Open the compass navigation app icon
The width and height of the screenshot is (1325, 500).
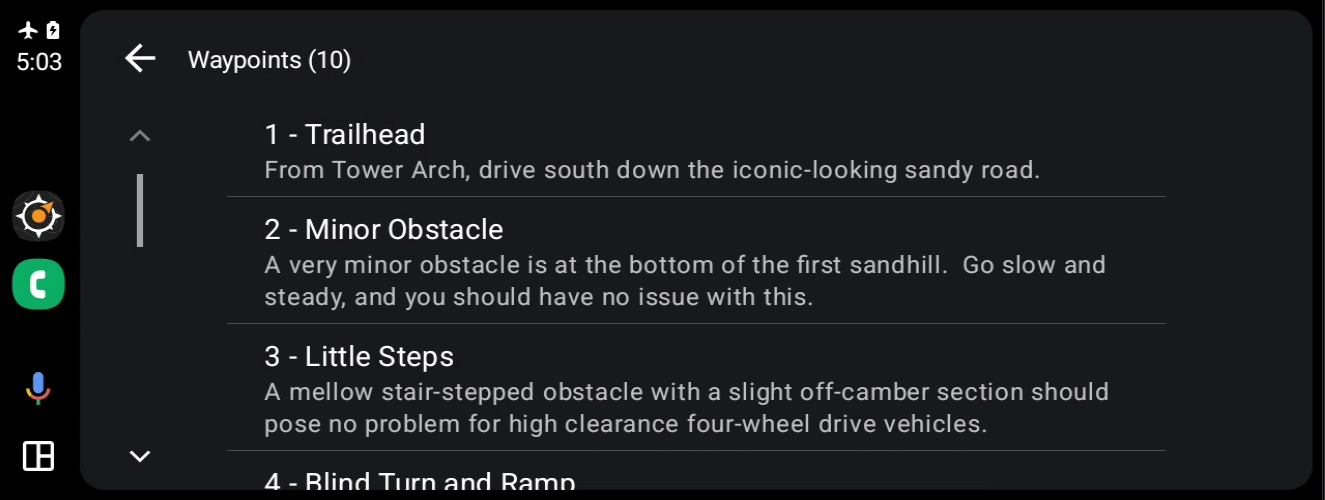(38, 216)
